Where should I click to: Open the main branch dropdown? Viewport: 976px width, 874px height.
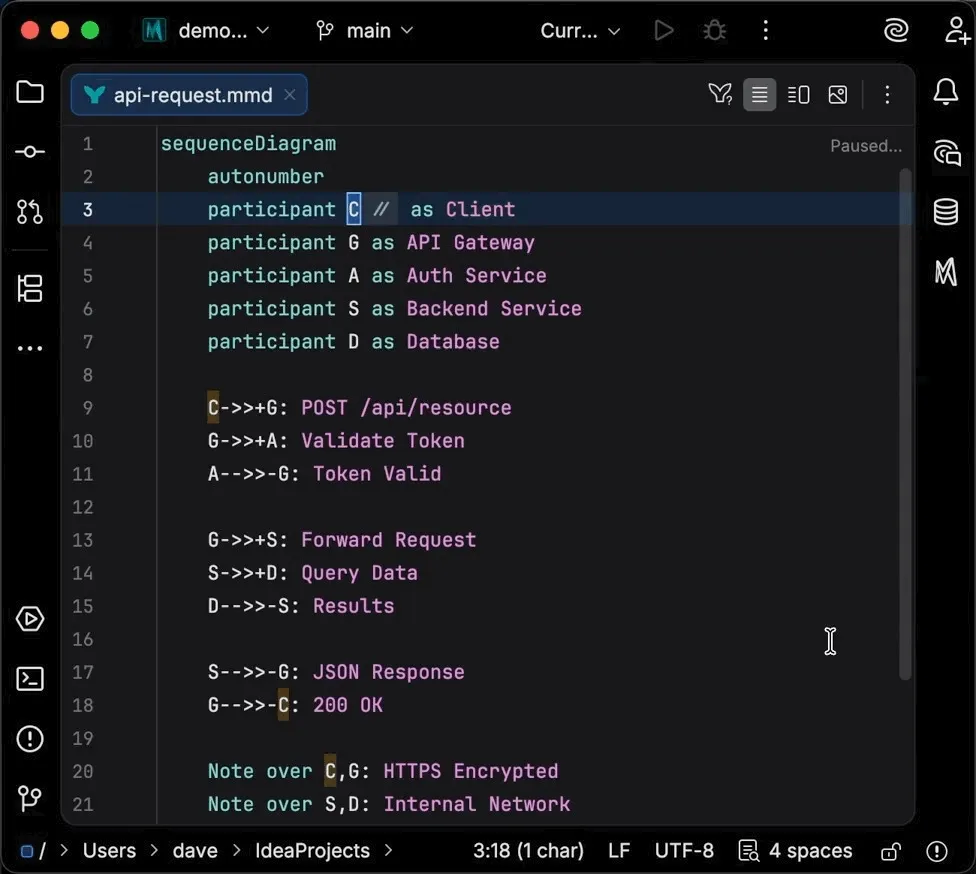[x=365, y=31]
